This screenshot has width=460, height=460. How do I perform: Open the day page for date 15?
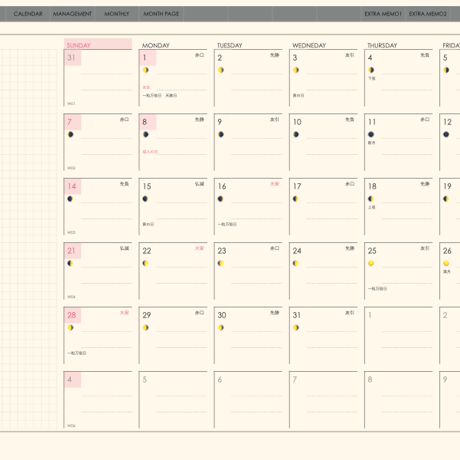[147, 186]
